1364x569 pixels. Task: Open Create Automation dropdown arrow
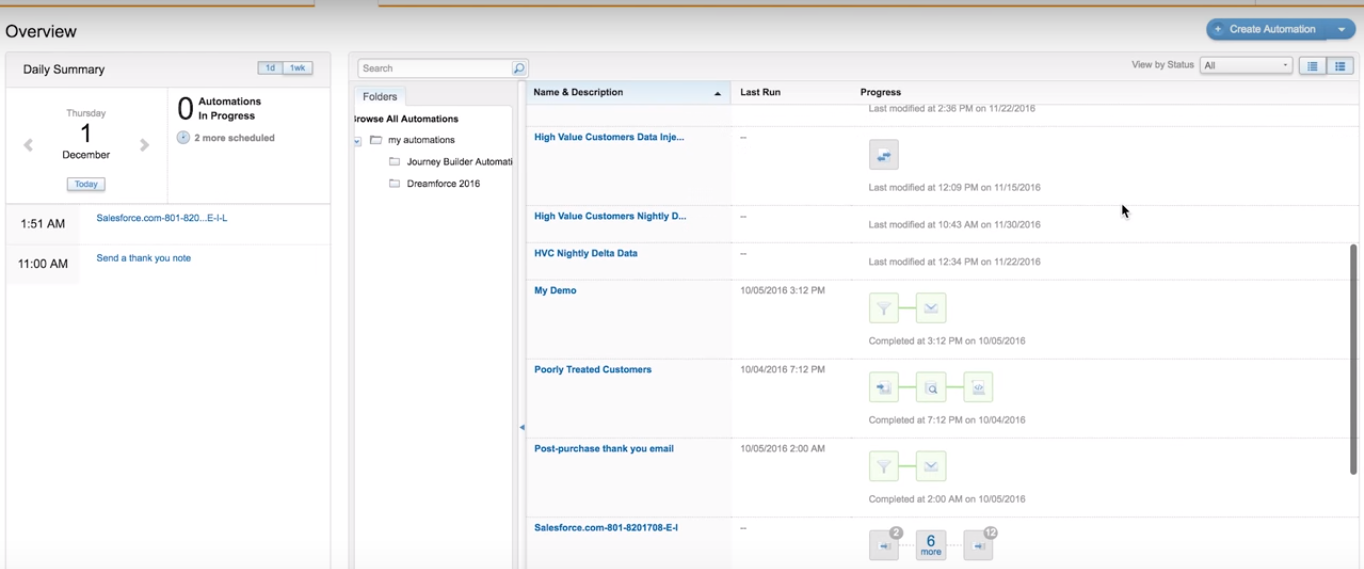click(x=1342, y=30)
